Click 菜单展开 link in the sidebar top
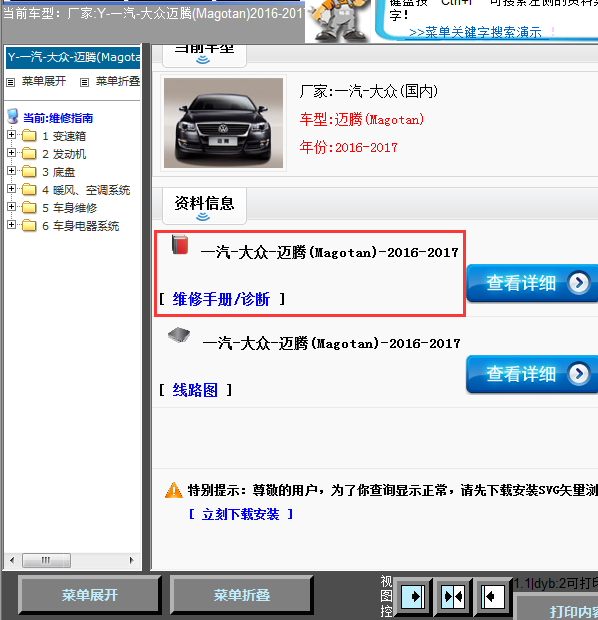The width and height of the screenshot is (598, 620). (44, 81)
